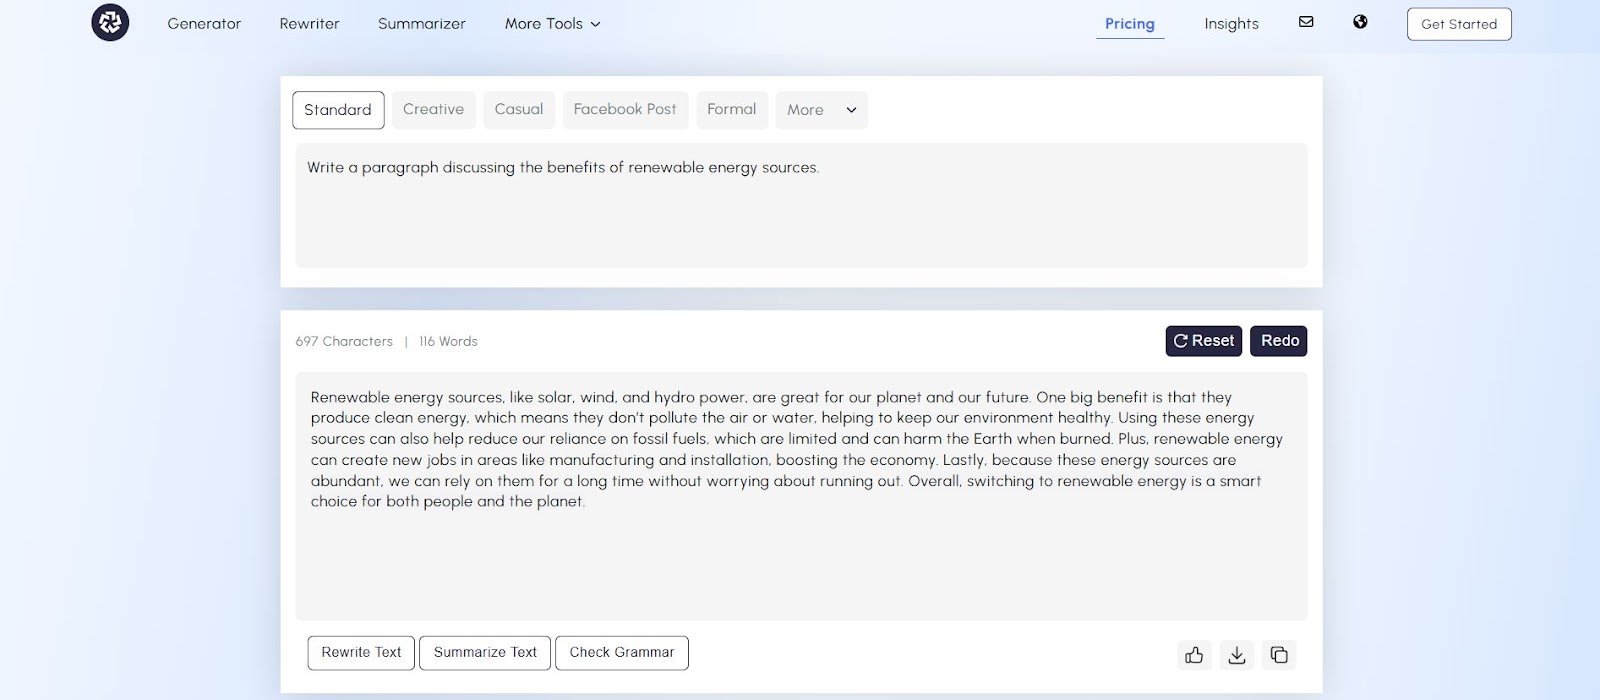Choose the Casual tone
The height and width of the screenshot is (700, 1600).
pos(519,110)
